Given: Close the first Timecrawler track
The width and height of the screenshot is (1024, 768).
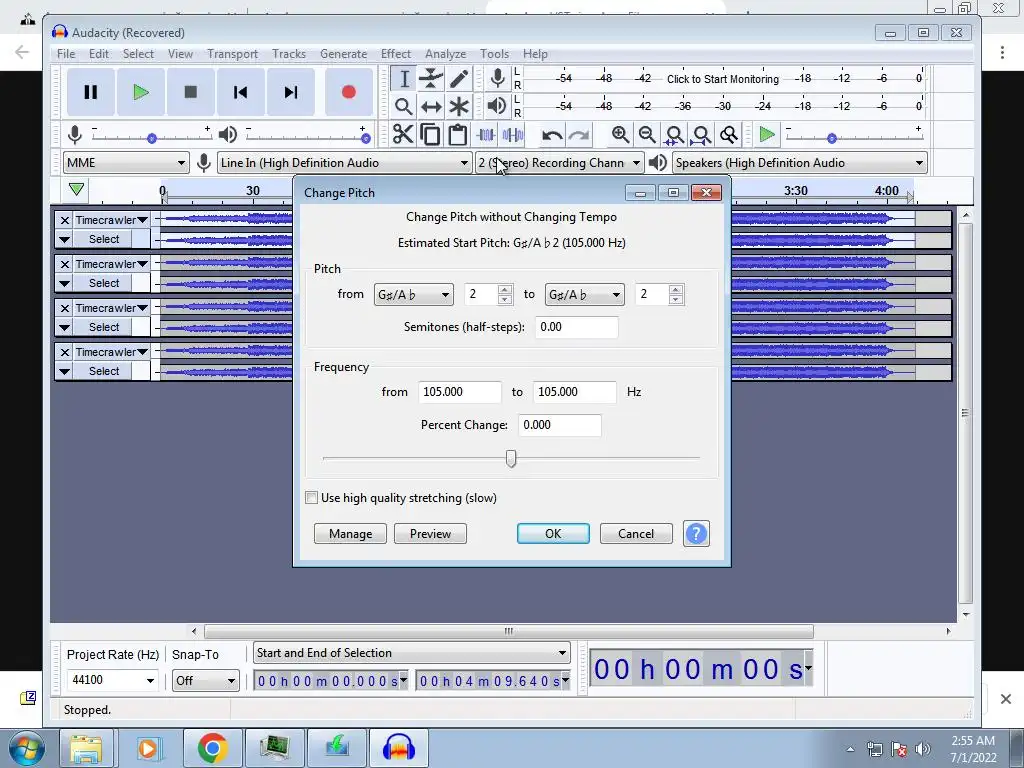Looking at the screenshot, I should click(64, 221).
